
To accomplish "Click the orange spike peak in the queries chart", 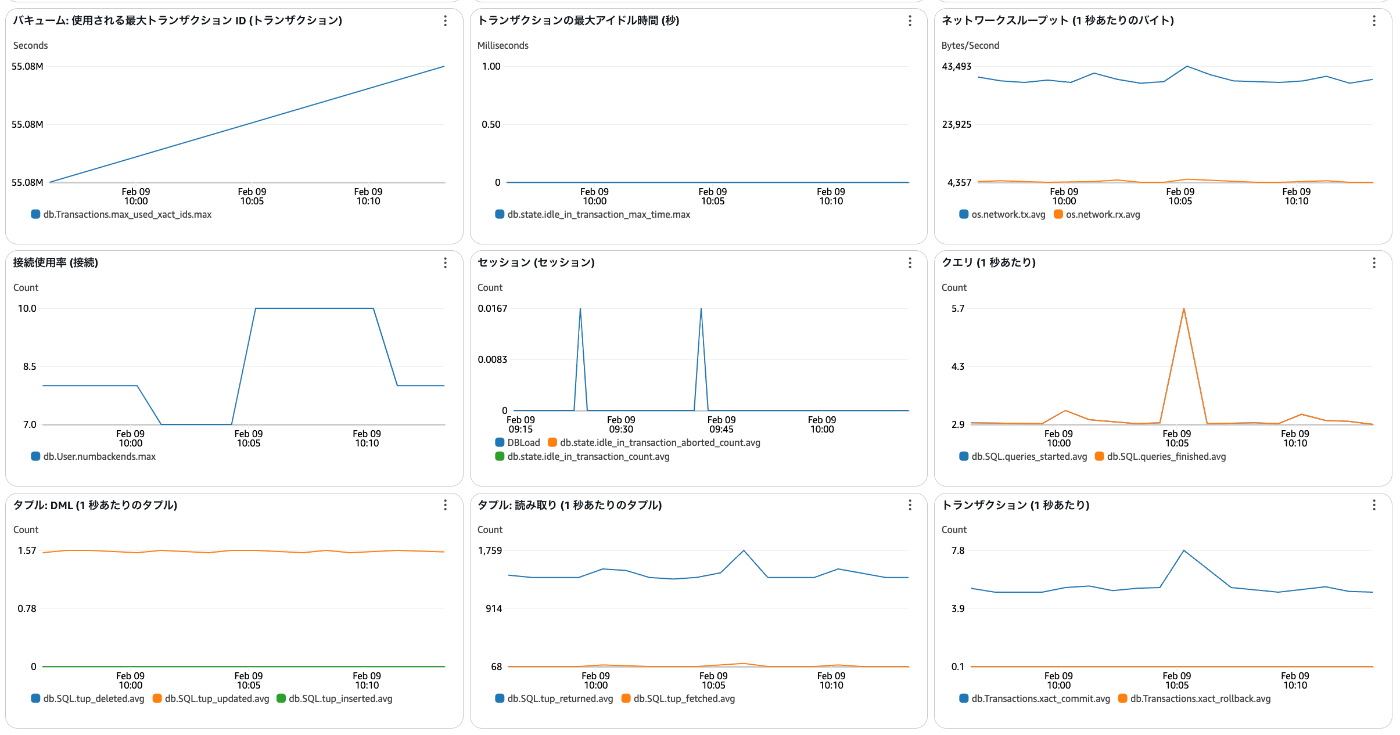I will pos(1184,309).
